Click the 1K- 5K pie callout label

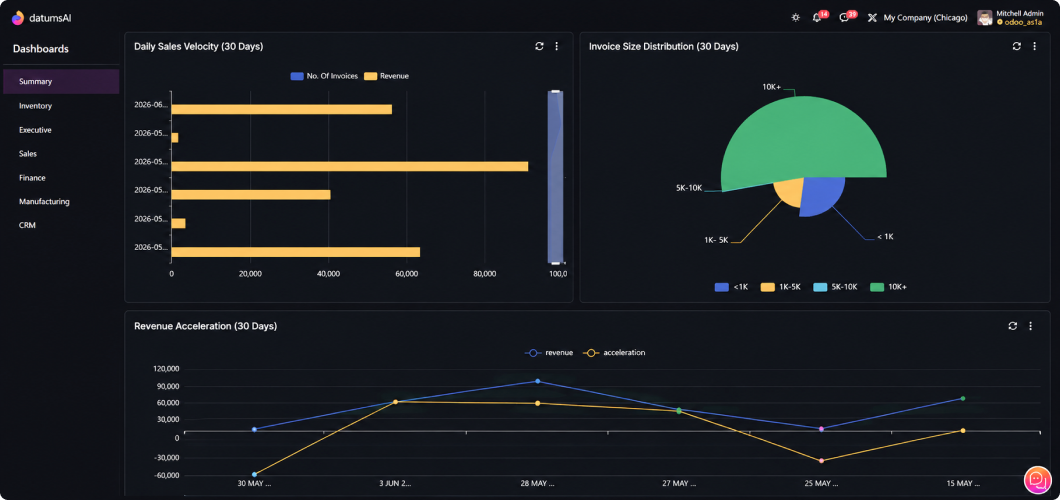716,240
